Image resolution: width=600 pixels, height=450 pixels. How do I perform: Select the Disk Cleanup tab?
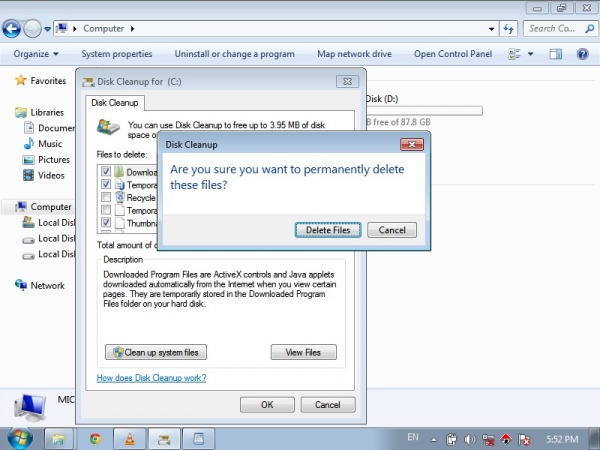115,103
